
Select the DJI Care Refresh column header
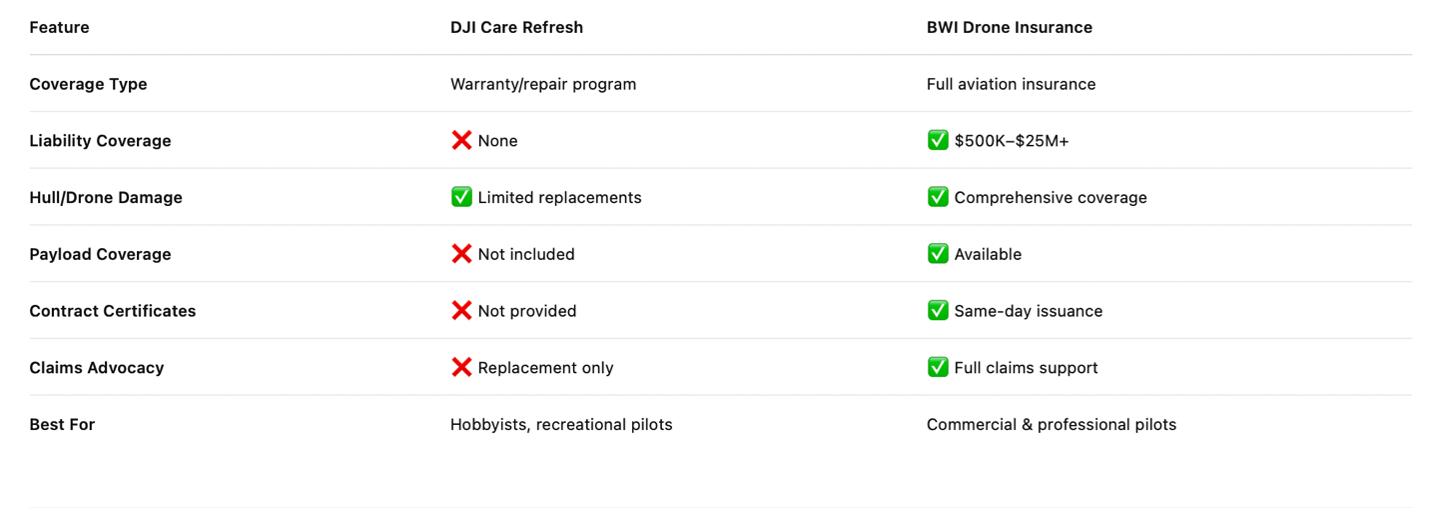pos(516,28)
